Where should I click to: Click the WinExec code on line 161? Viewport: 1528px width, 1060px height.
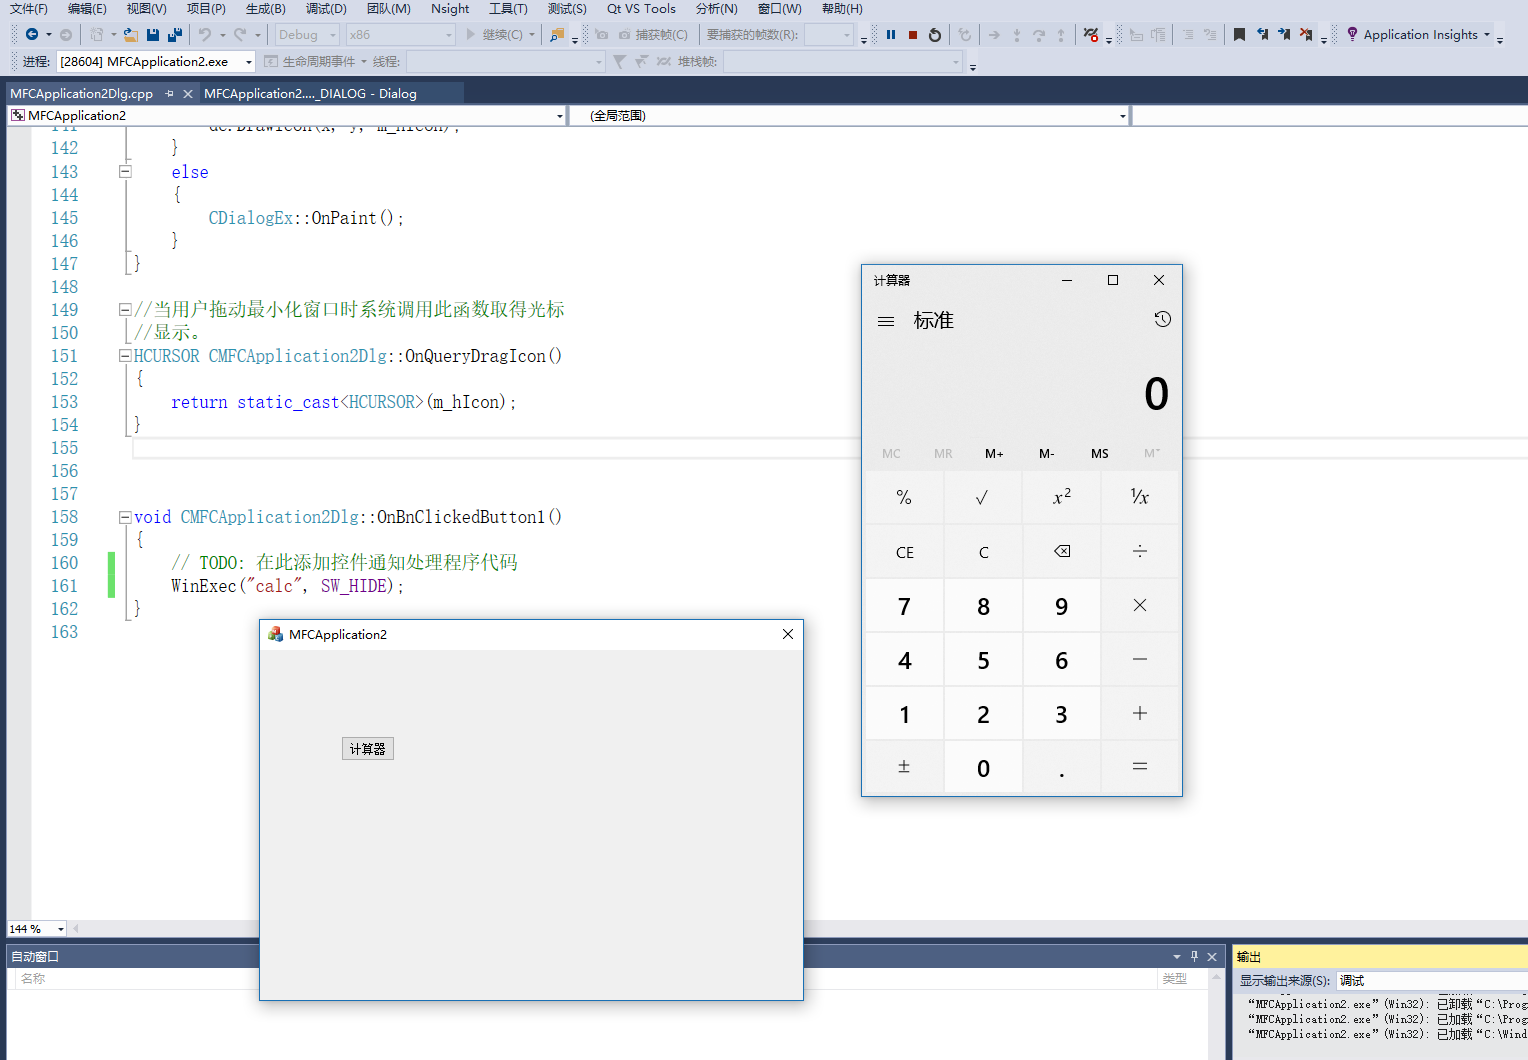[287, 586]
